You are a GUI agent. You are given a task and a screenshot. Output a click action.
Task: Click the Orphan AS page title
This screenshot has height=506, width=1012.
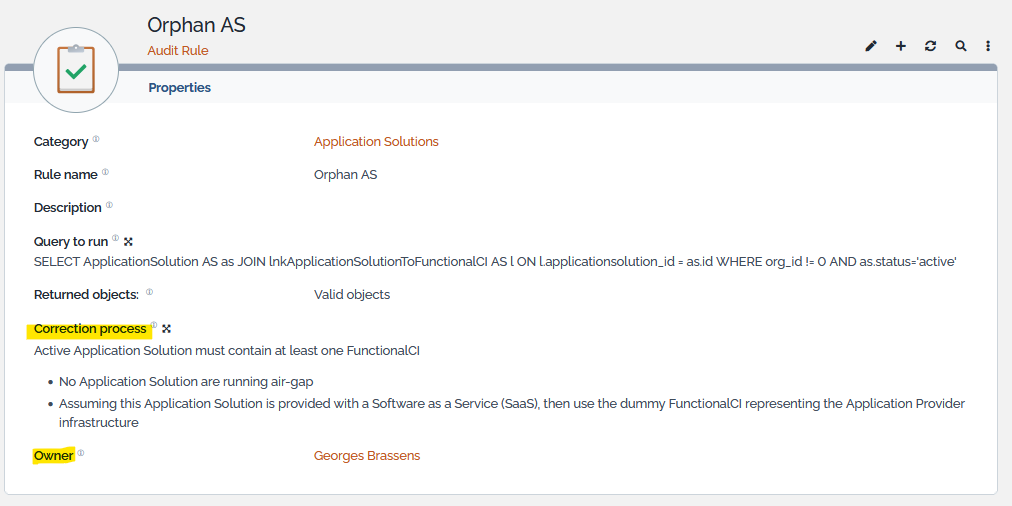pos(196,25)
